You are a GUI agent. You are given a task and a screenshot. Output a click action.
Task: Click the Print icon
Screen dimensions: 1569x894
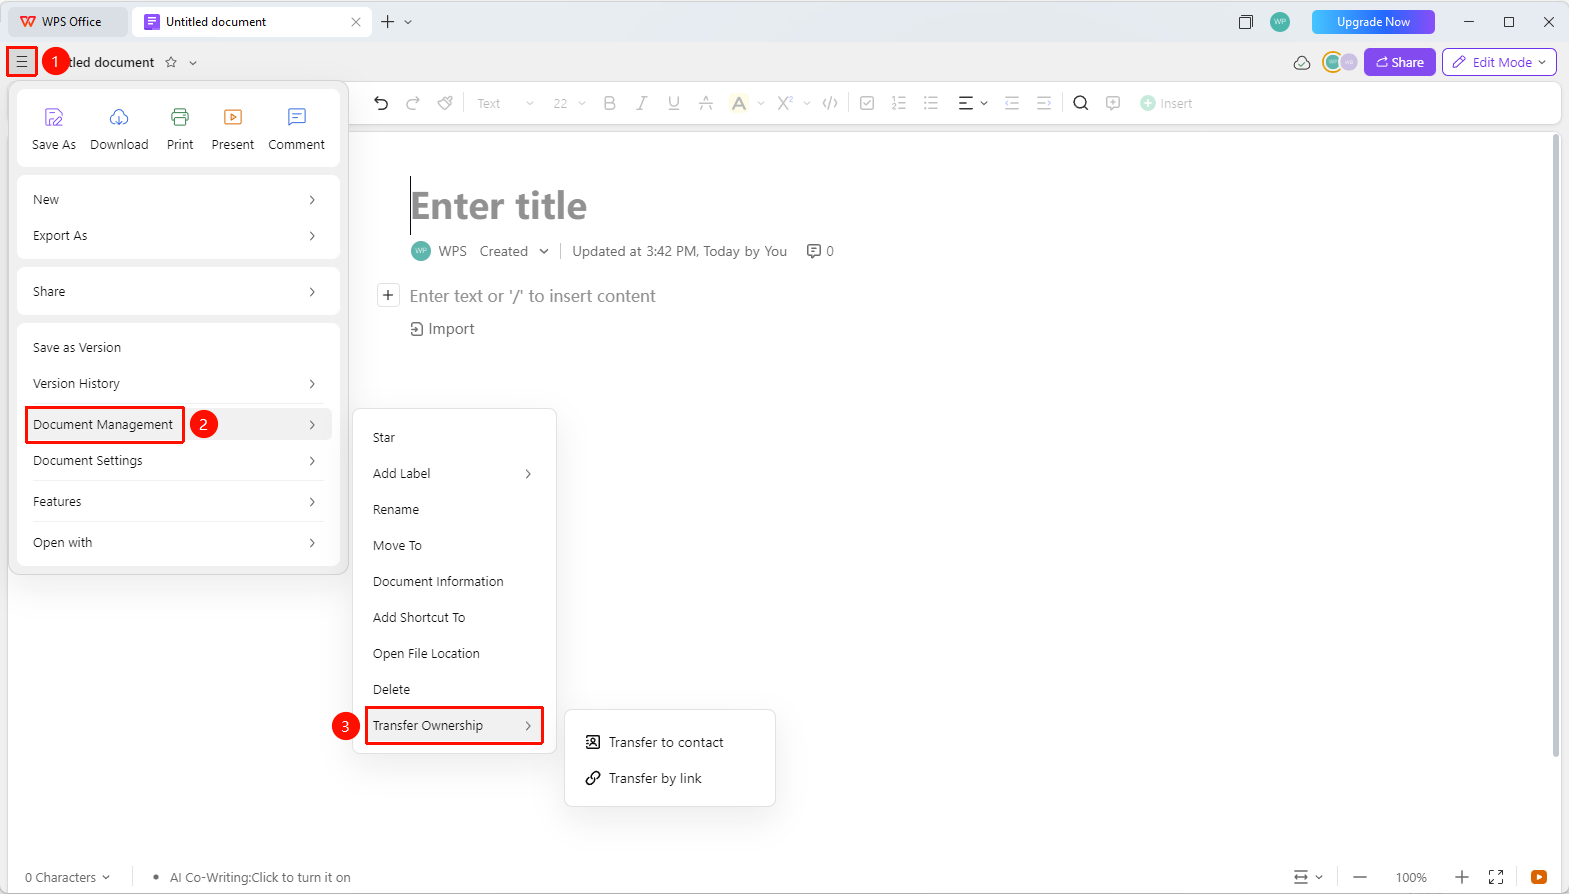(x=180, y=118)
